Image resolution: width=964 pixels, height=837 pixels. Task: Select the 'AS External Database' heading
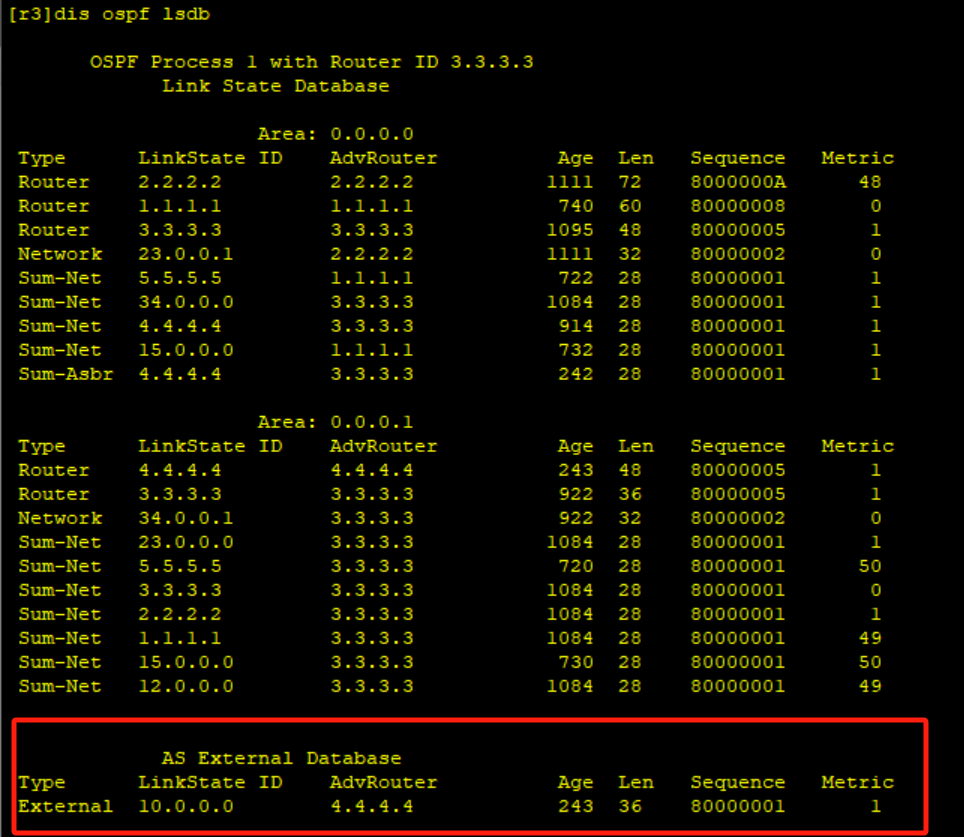pyautogui.click(x=282, y=758)
